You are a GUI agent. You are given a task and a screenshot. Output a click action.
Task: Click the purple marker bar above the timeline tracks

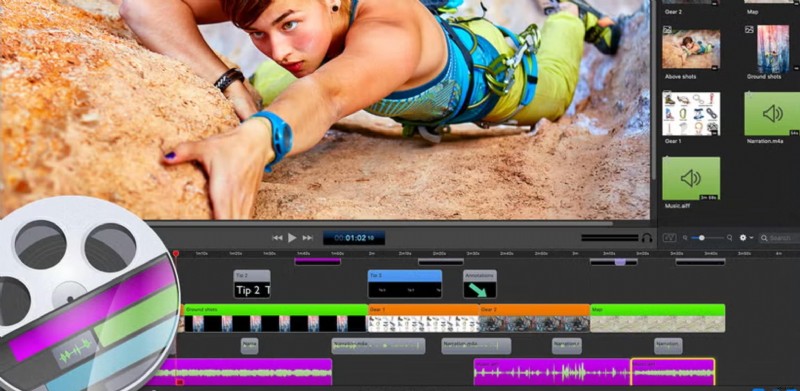coord(317,261)
